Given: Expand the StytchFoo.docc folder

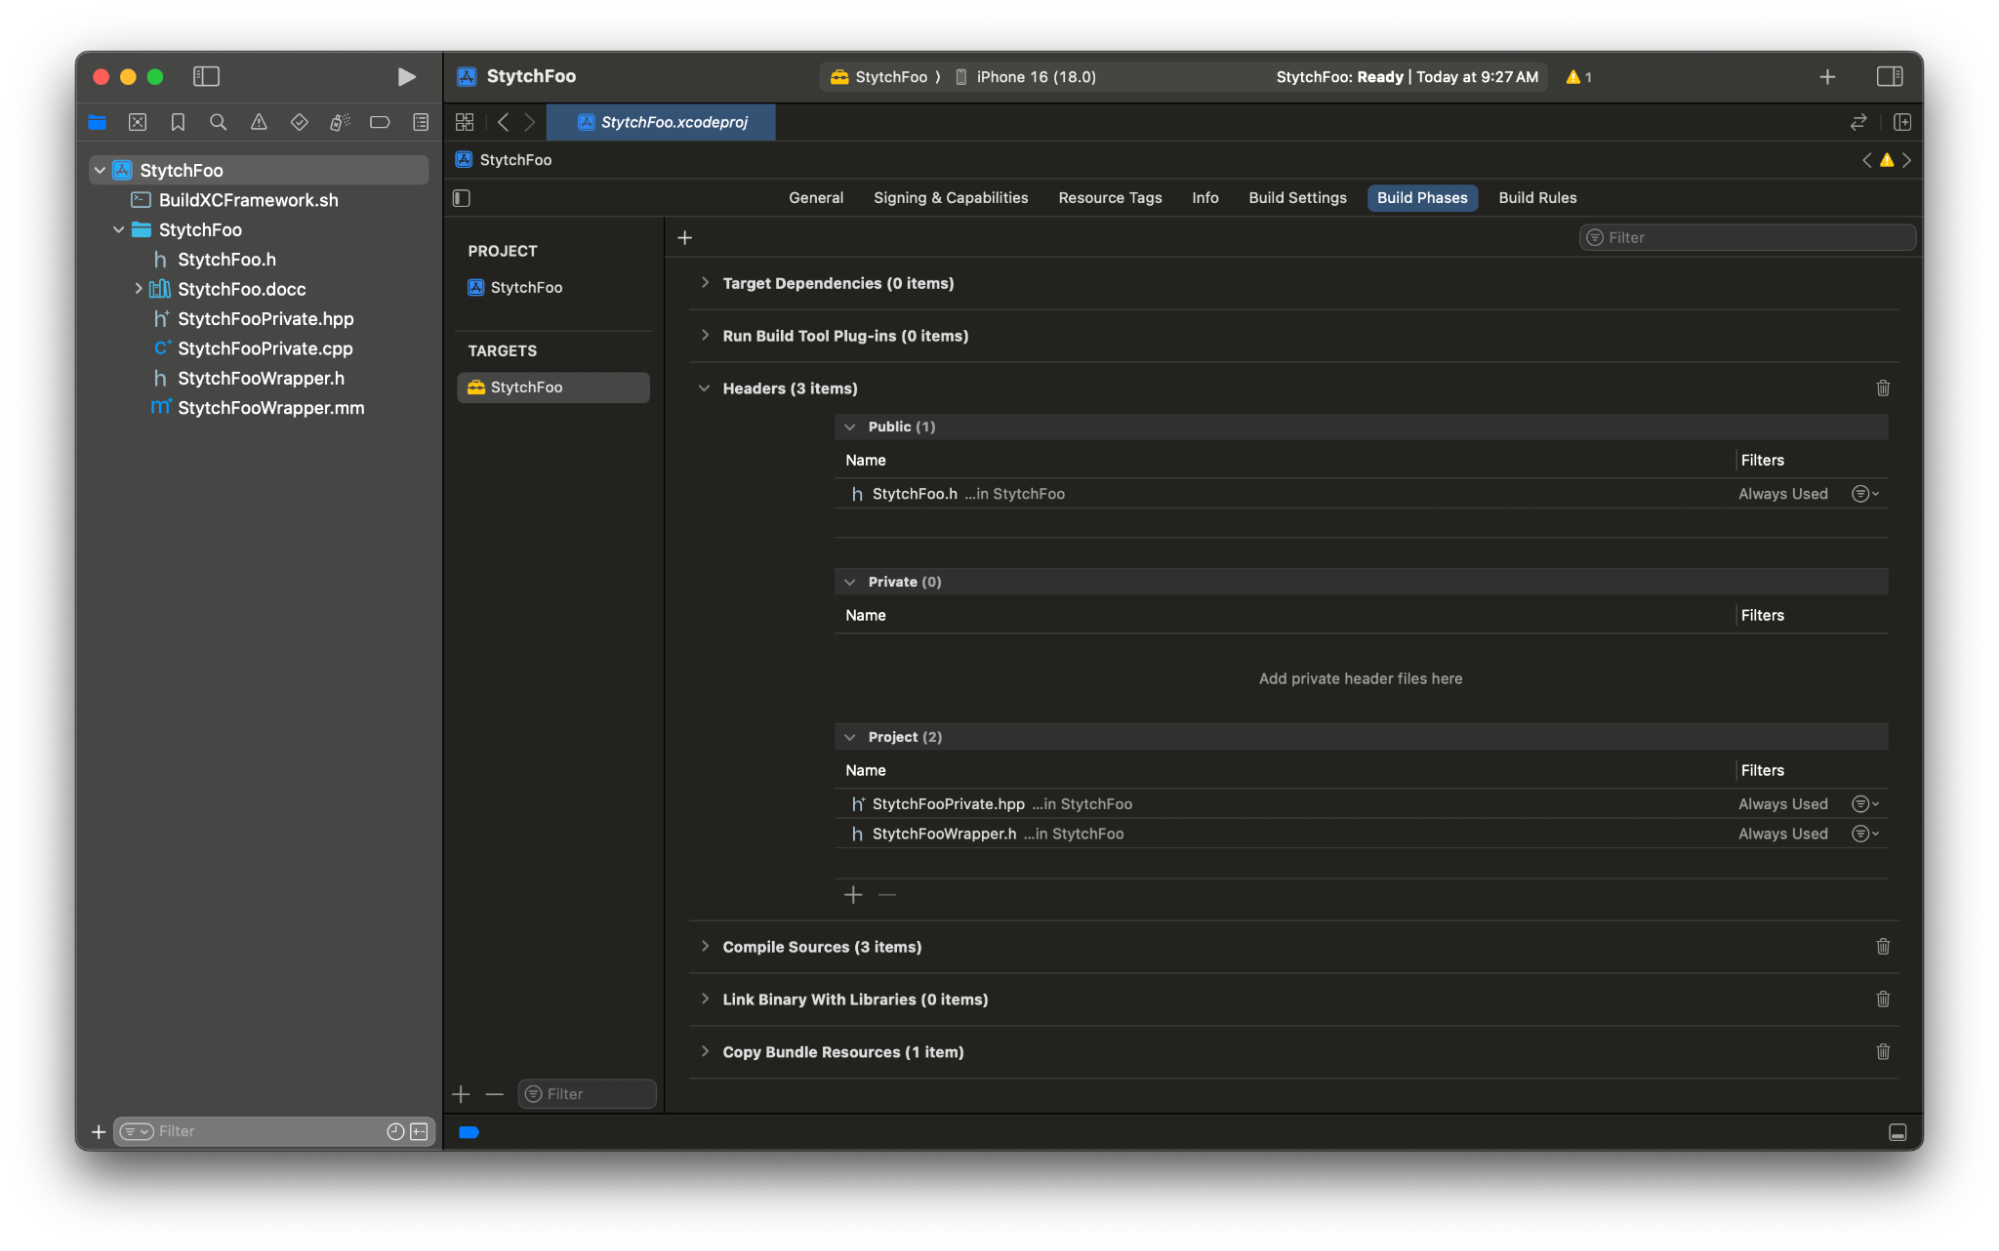Looking at the screenshot, I should pyautogui.click(x=138, y=289).
